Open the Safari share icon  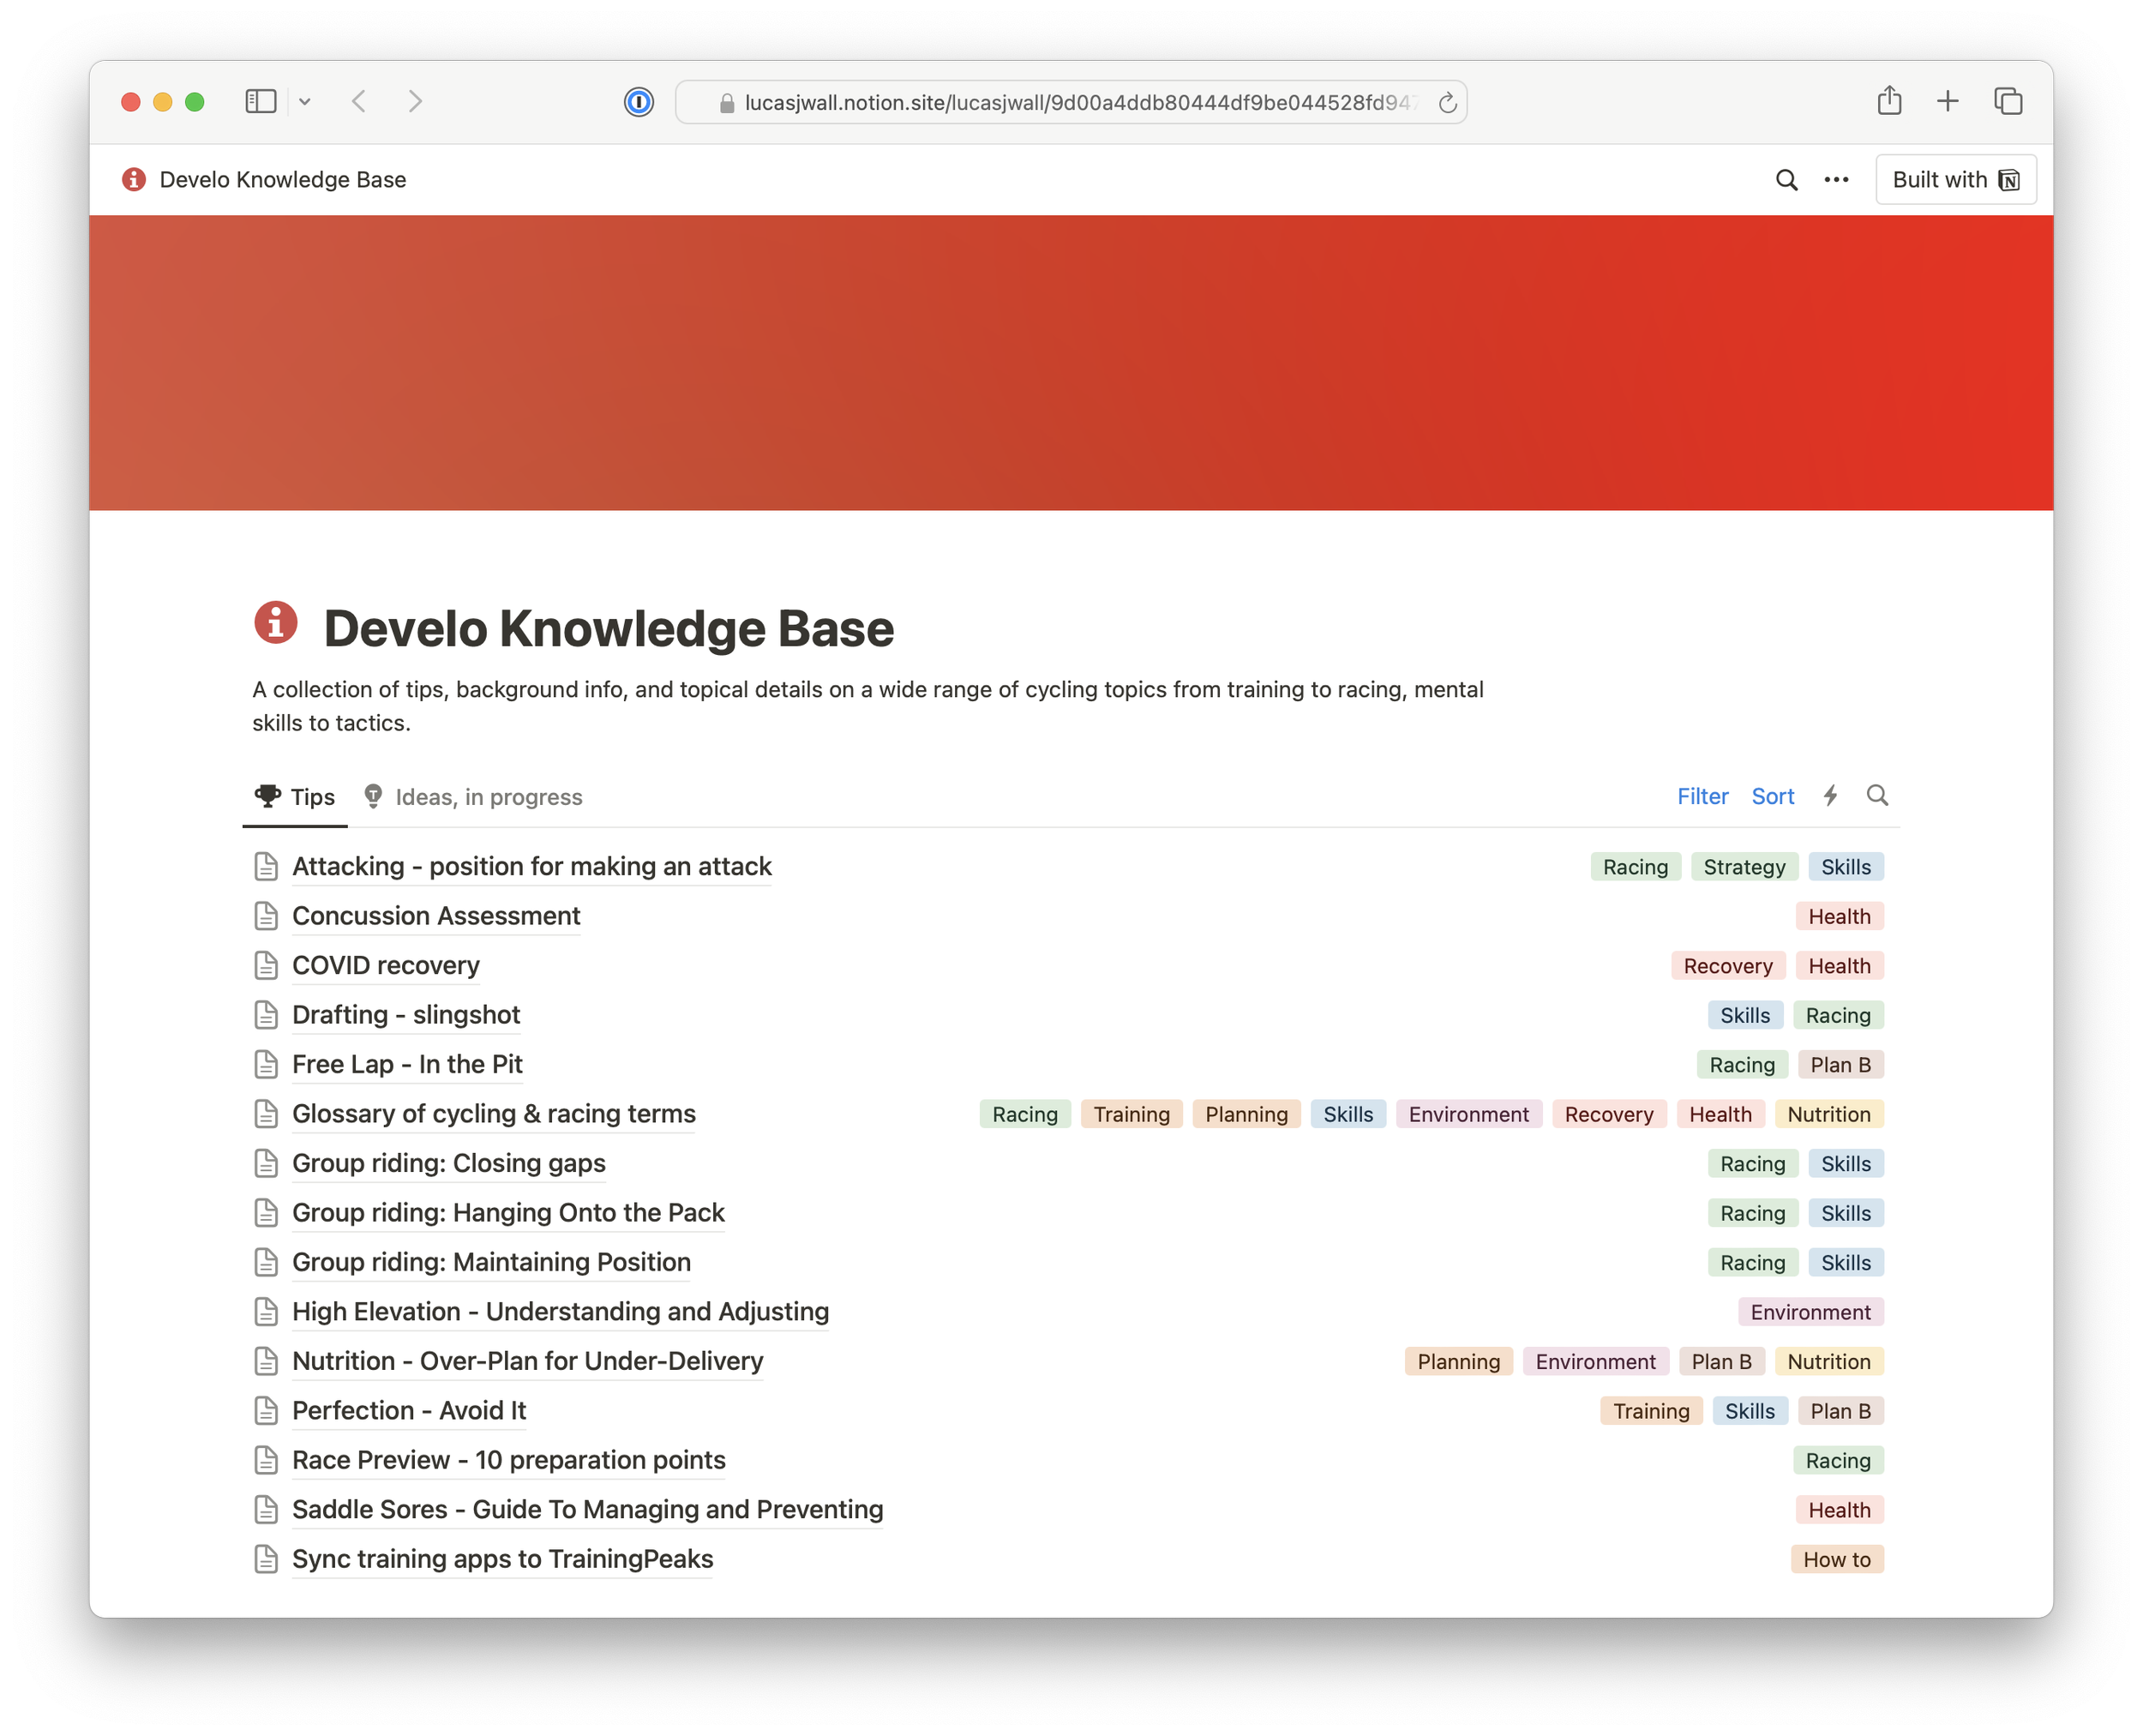pyautogui.click(x=1889, y=100)
